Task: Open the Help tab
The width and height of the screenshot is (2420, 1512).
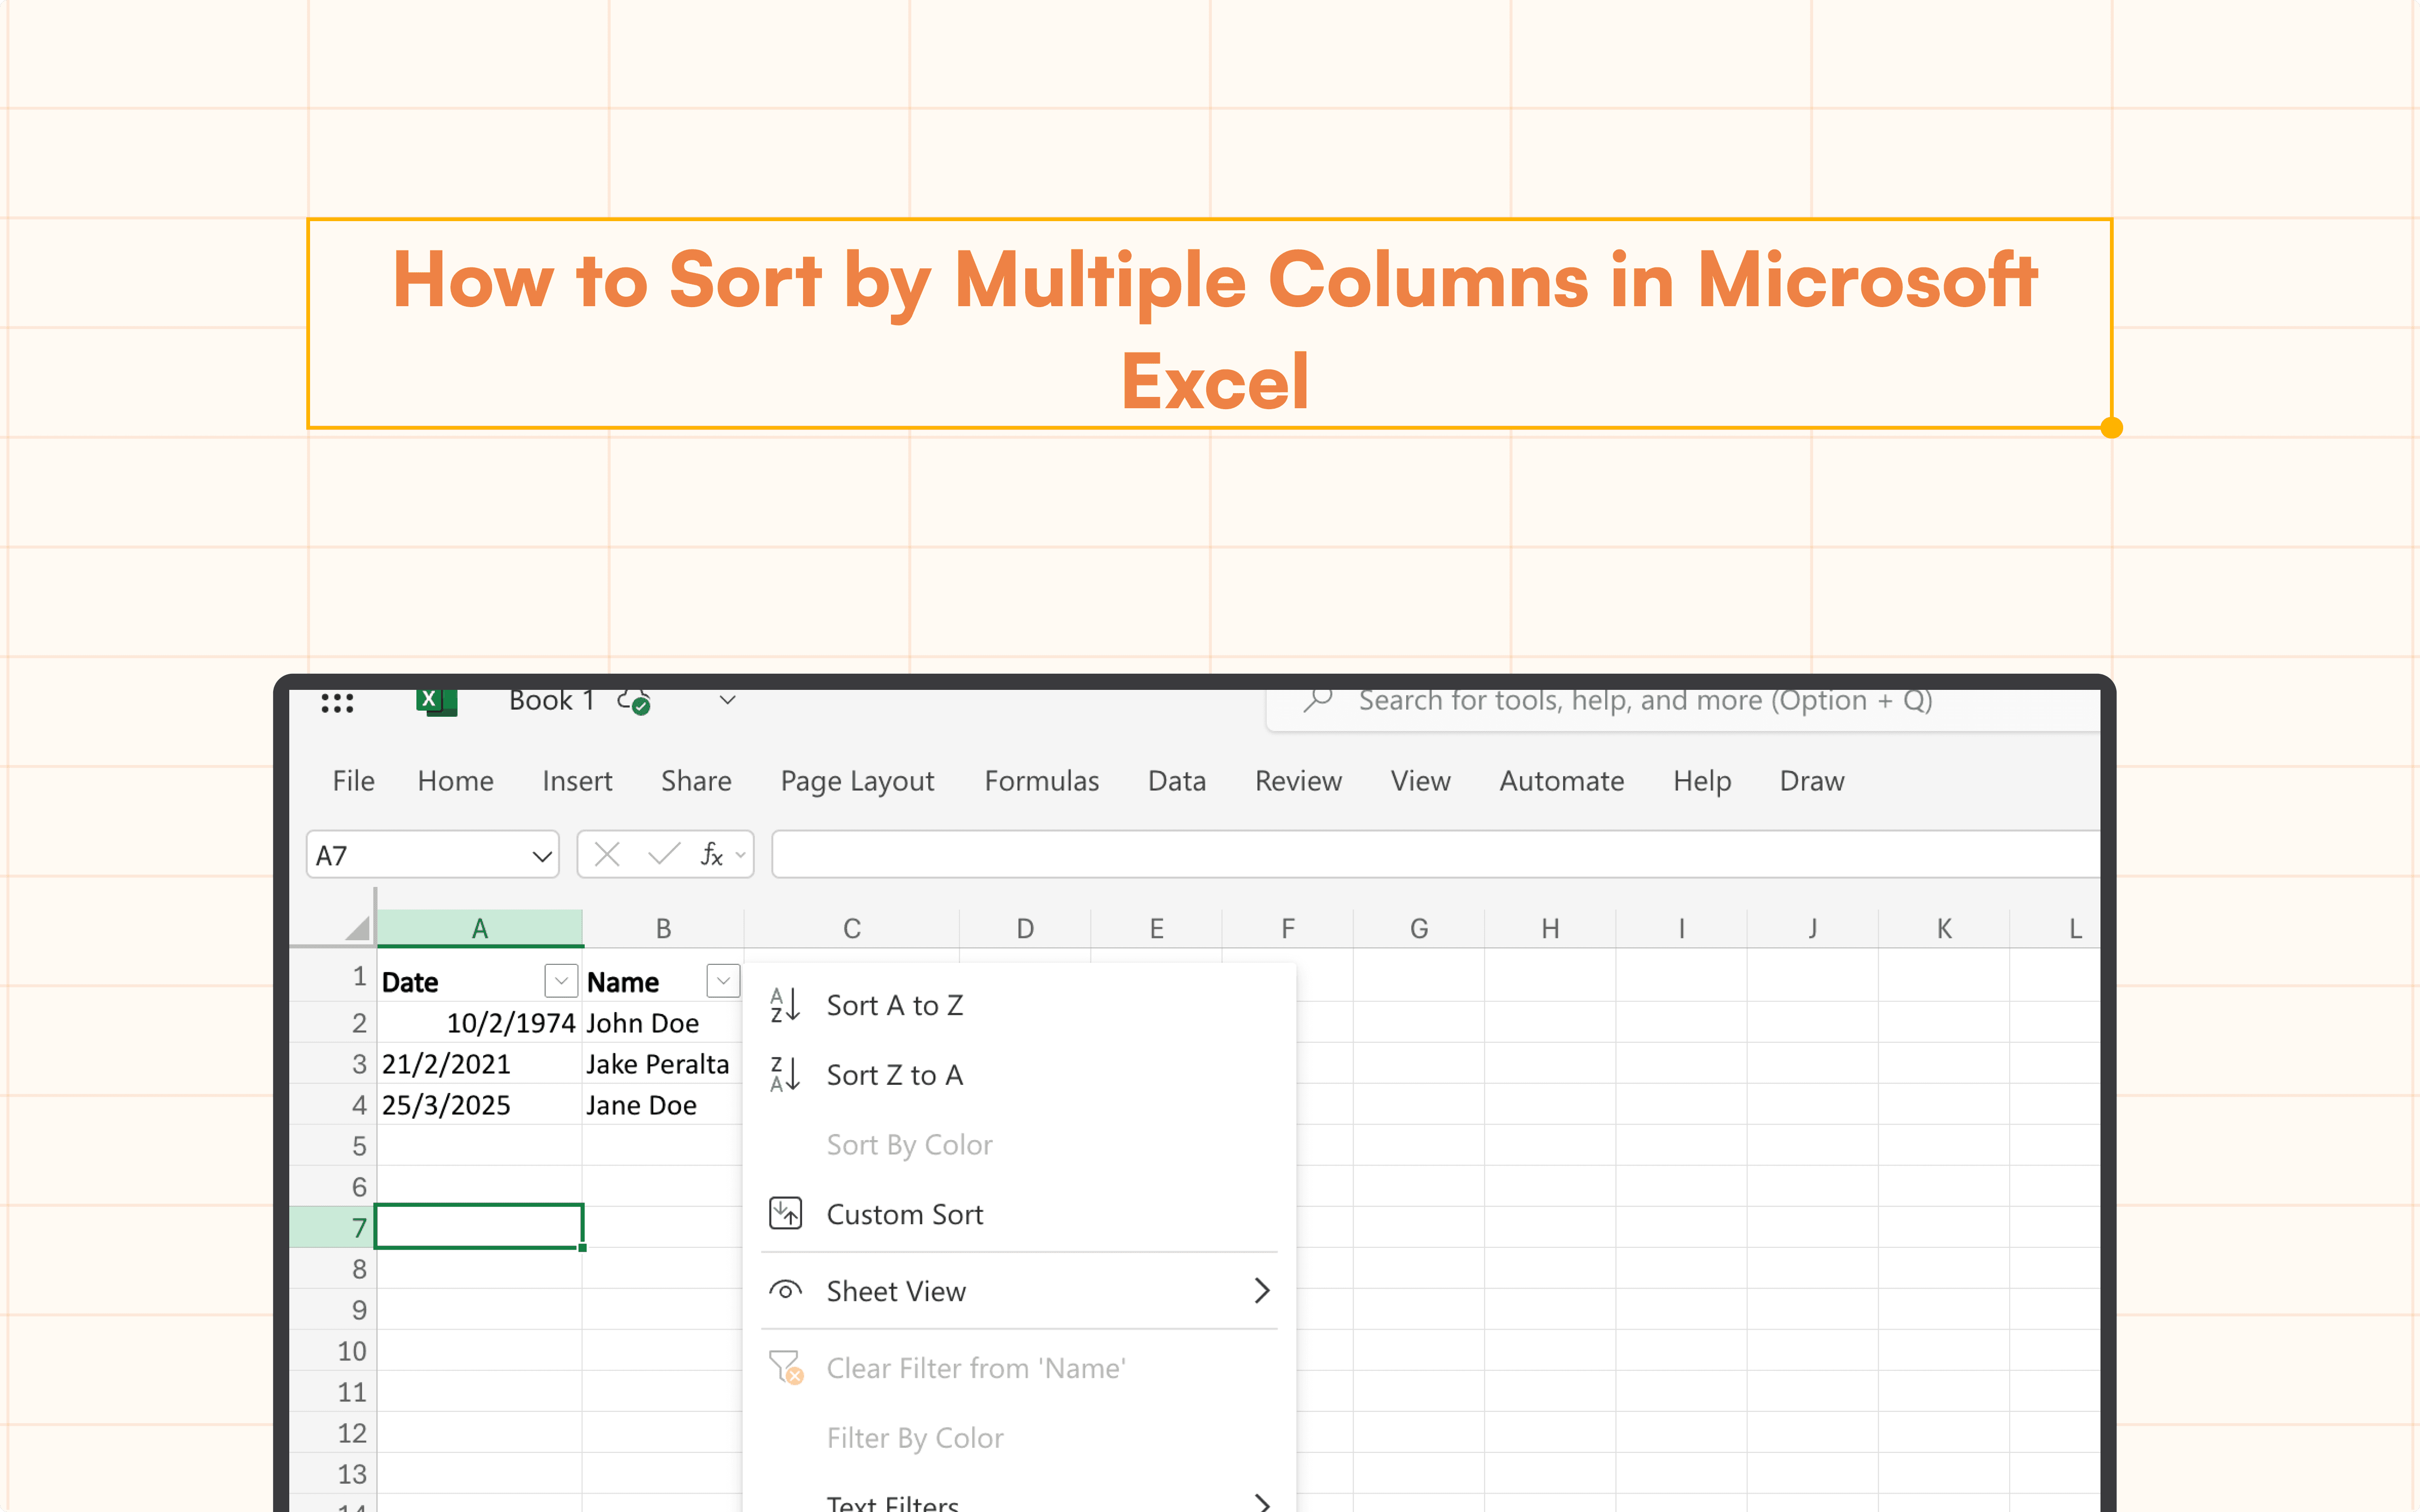Action: click(1702, 781)
